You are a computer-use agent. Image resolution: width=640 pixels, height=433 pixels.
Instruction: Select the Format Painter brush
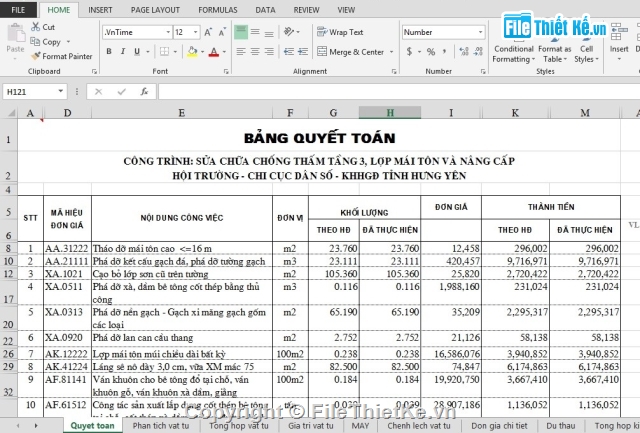click(x=36, y=56)
